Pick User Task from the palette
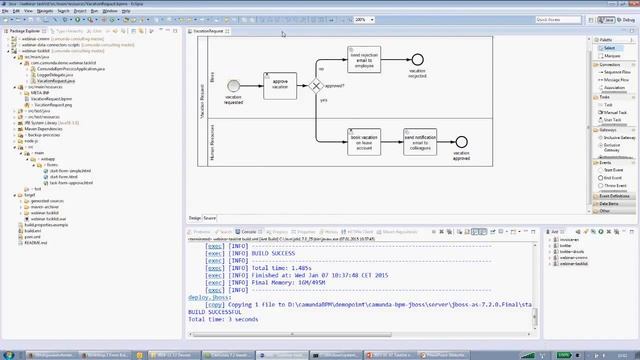The image size is (640, 360). click(610, 120)
